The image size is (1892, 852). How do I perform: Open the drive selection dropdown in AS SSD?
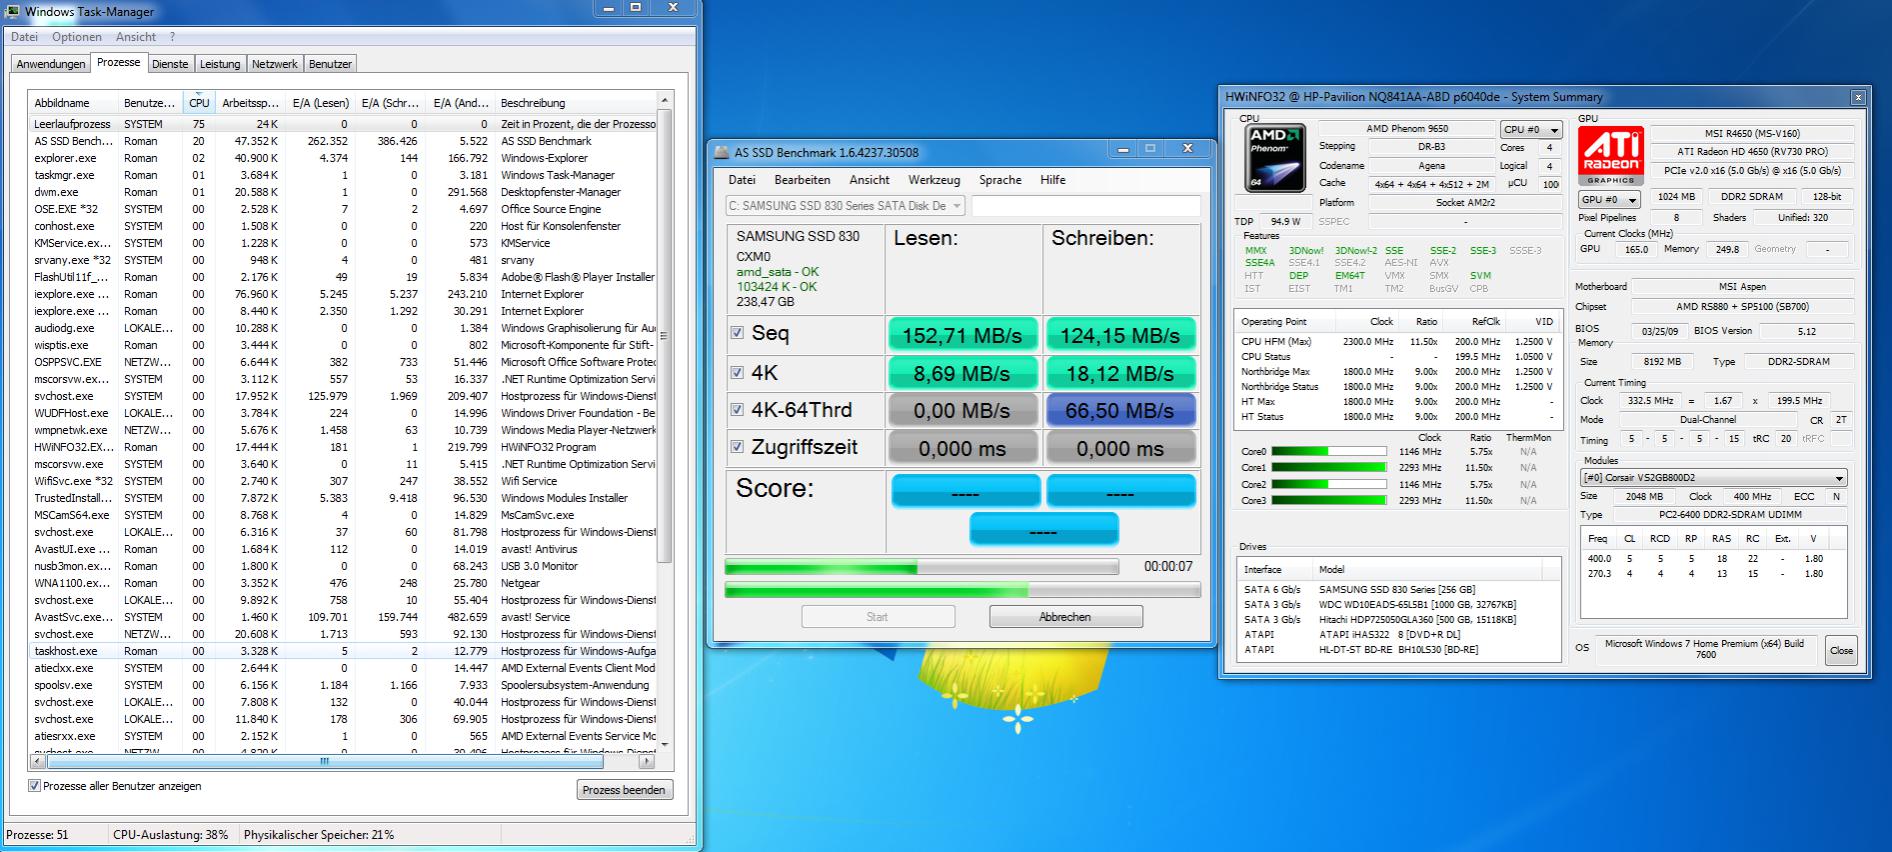(x=845, y=205)
